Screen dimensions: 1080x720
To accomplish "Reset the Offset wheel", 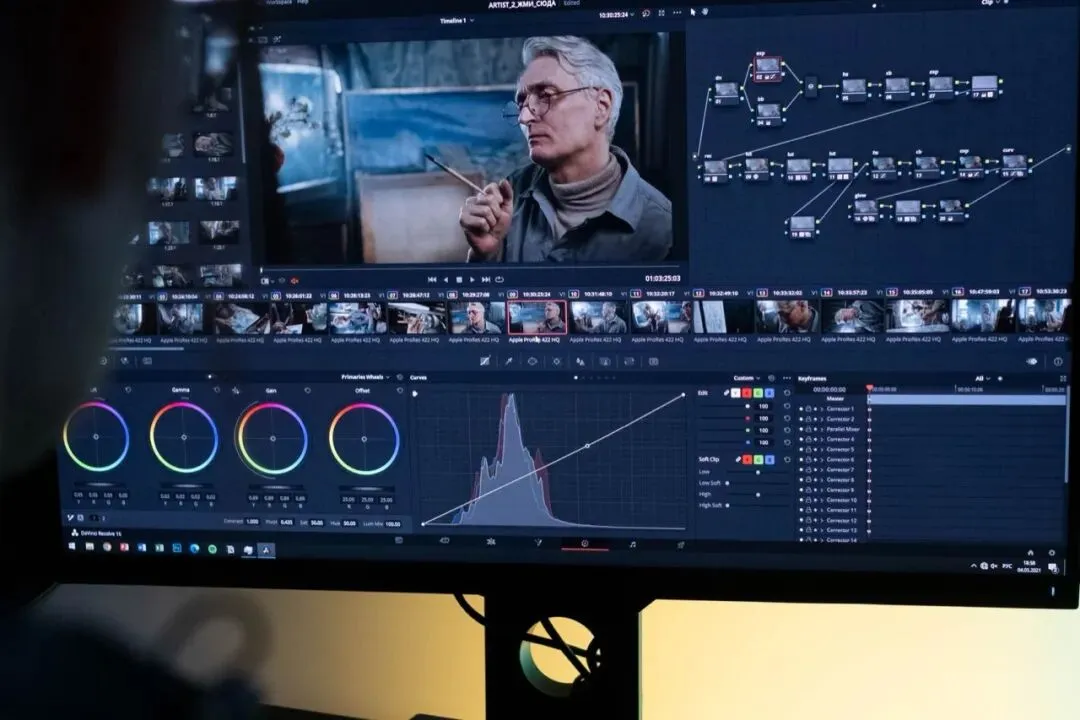I will (x=399, y=391).
